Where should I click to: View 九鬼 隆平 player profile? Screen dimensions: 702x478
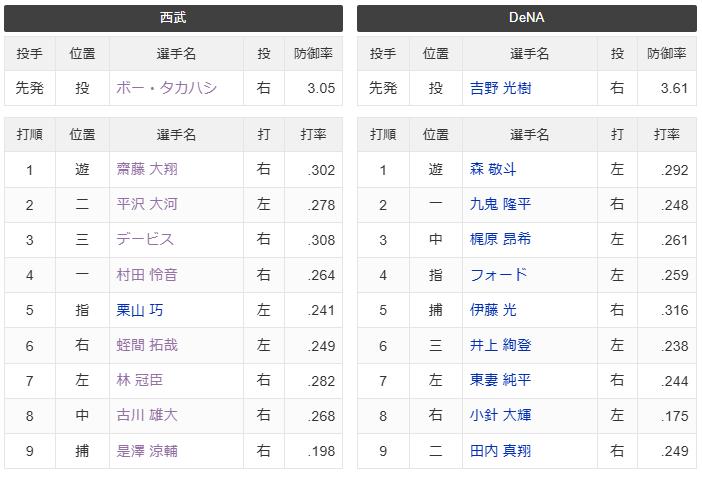point(500,205)
